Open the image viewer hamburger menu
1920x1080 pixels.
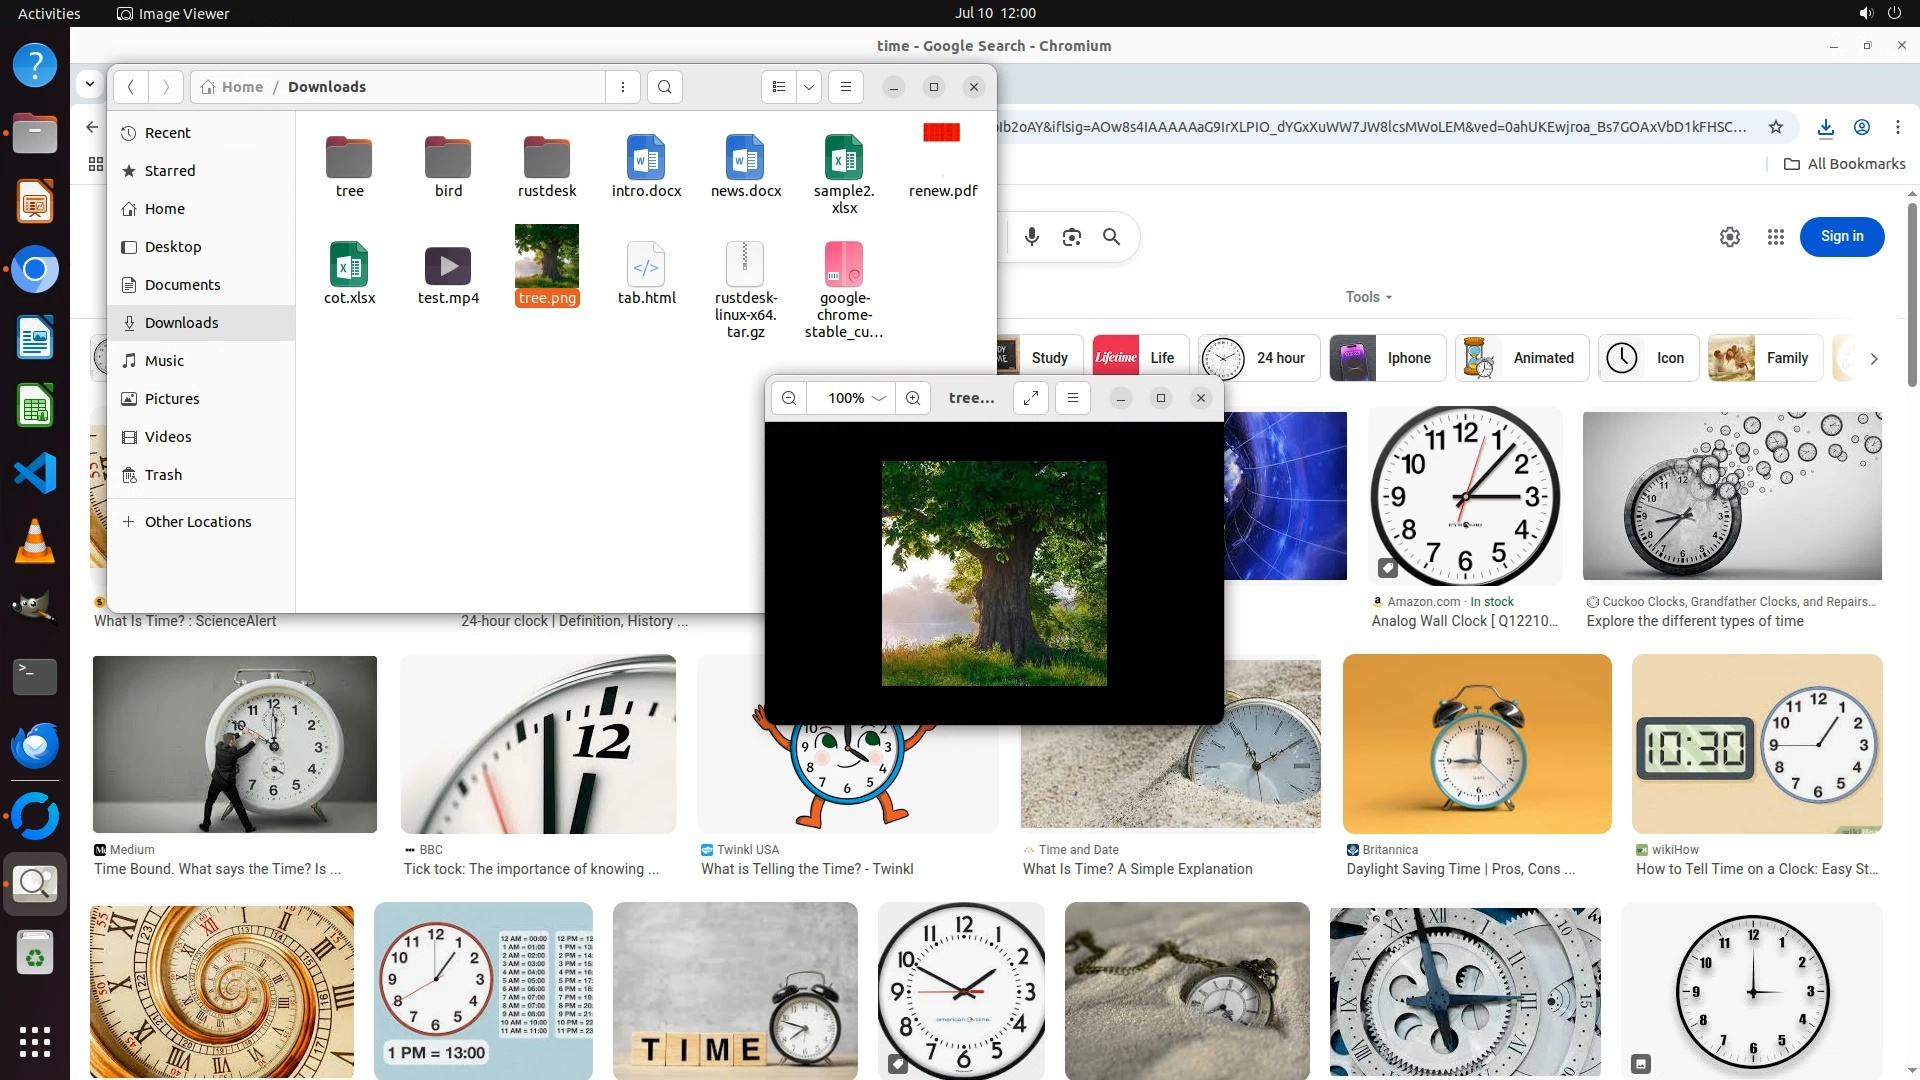click(1073, 398)
